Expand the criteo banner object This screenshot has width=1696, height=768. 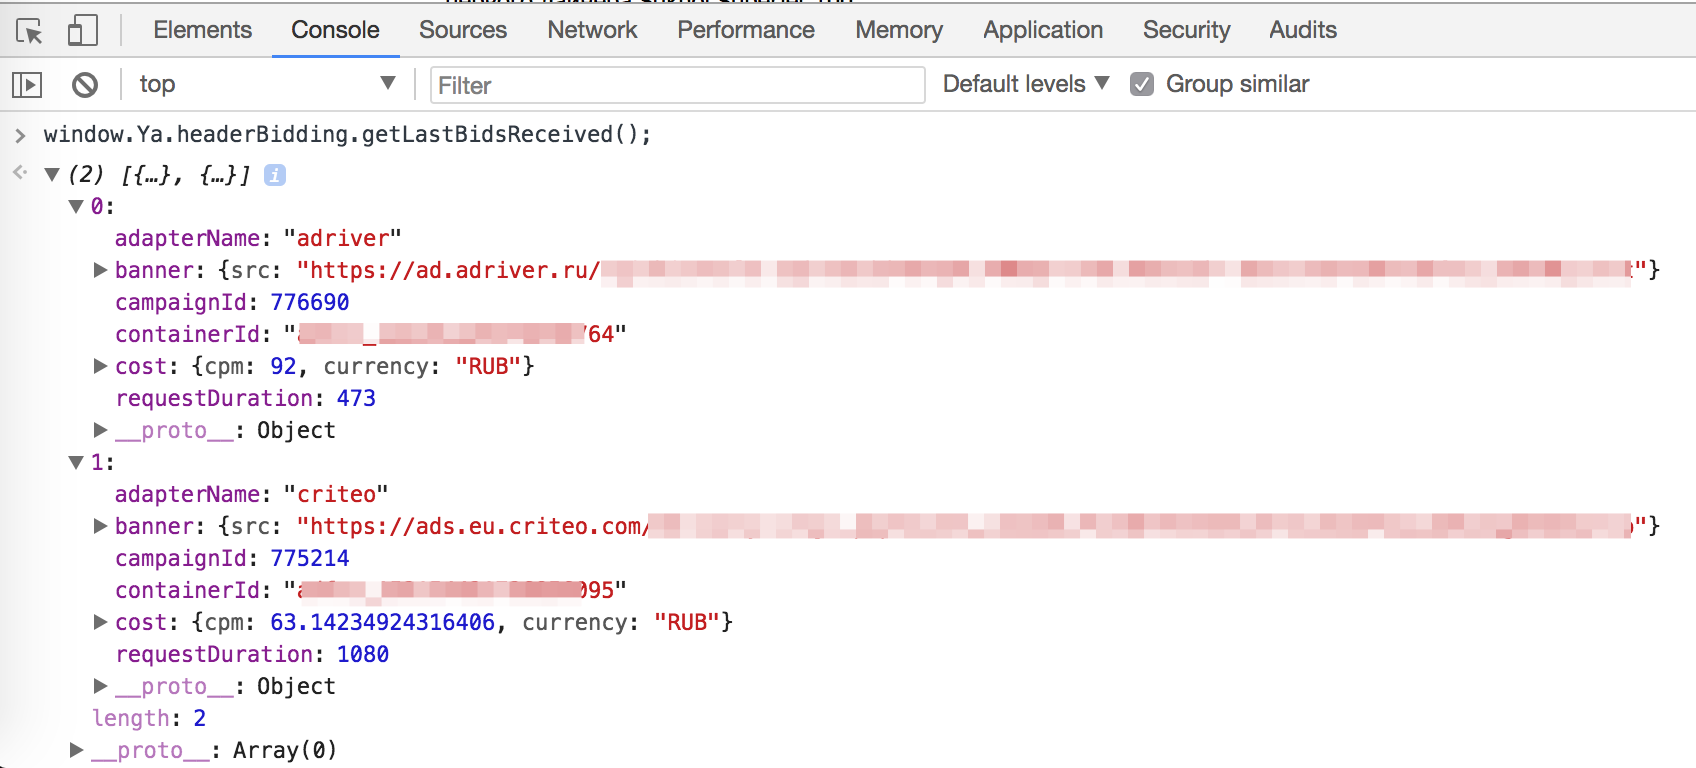pos(100,526)
